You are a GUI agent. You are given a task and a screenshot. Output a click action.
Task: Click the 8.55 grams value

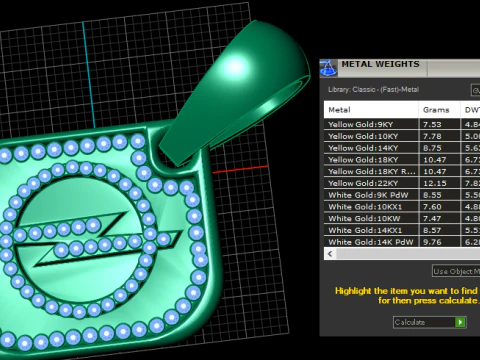click(x=432, y=195)
